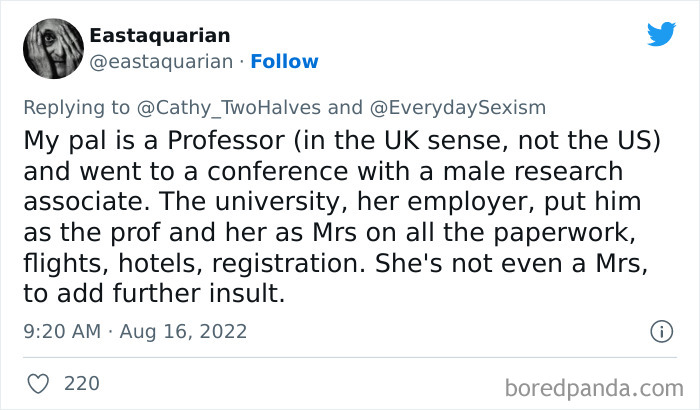Screen dimensions: 700x410
Task: Open the tweet info circle icon
Action: [x=661, y=331]
